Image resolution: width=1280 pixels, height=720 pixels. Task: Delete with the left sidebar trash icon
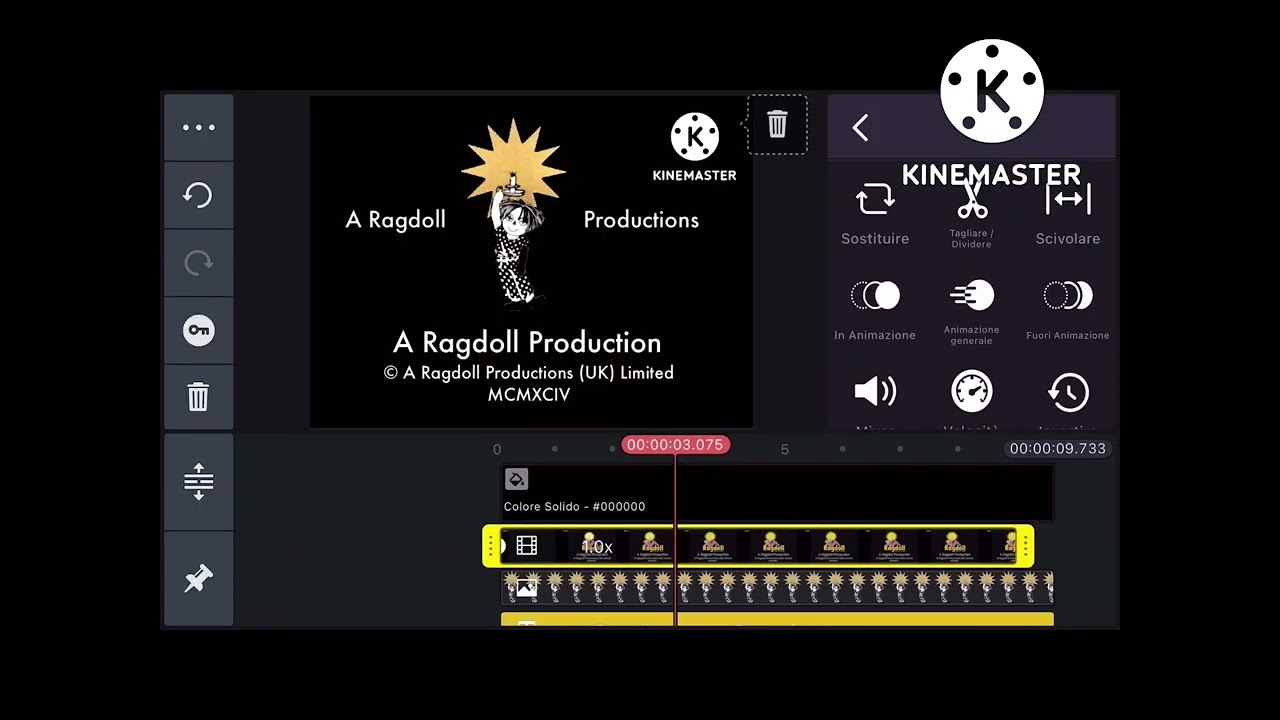(x=198, y=397)
